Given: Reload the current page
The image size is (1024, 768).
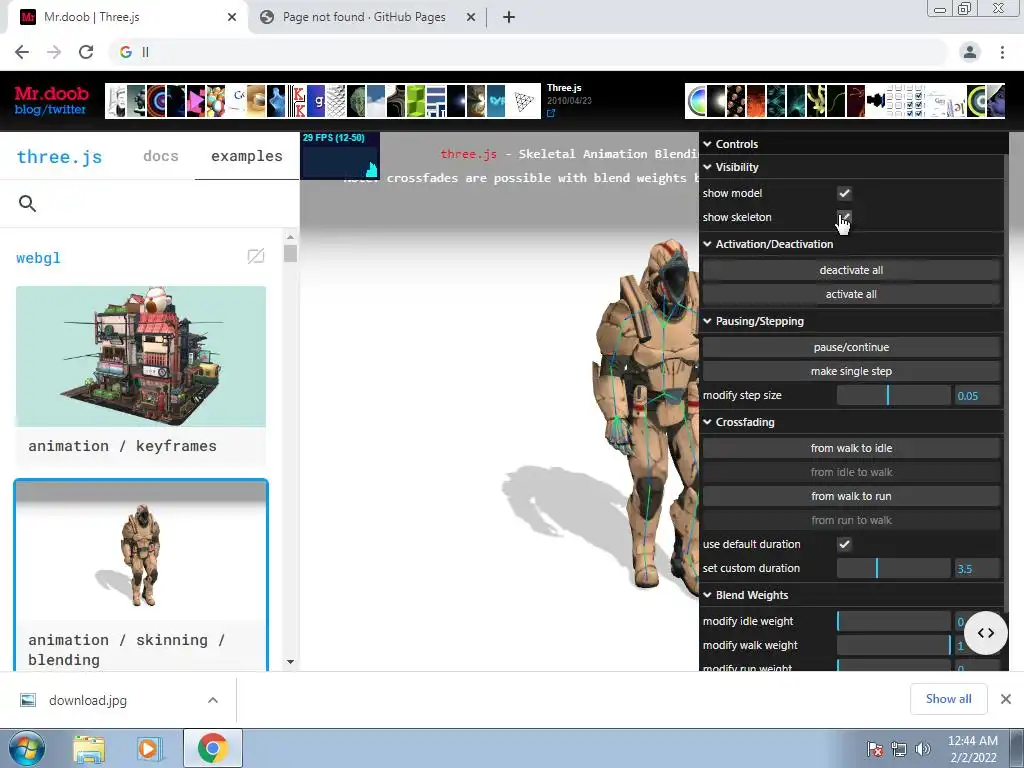Looking at the screenshot, I should pos(86,52).
